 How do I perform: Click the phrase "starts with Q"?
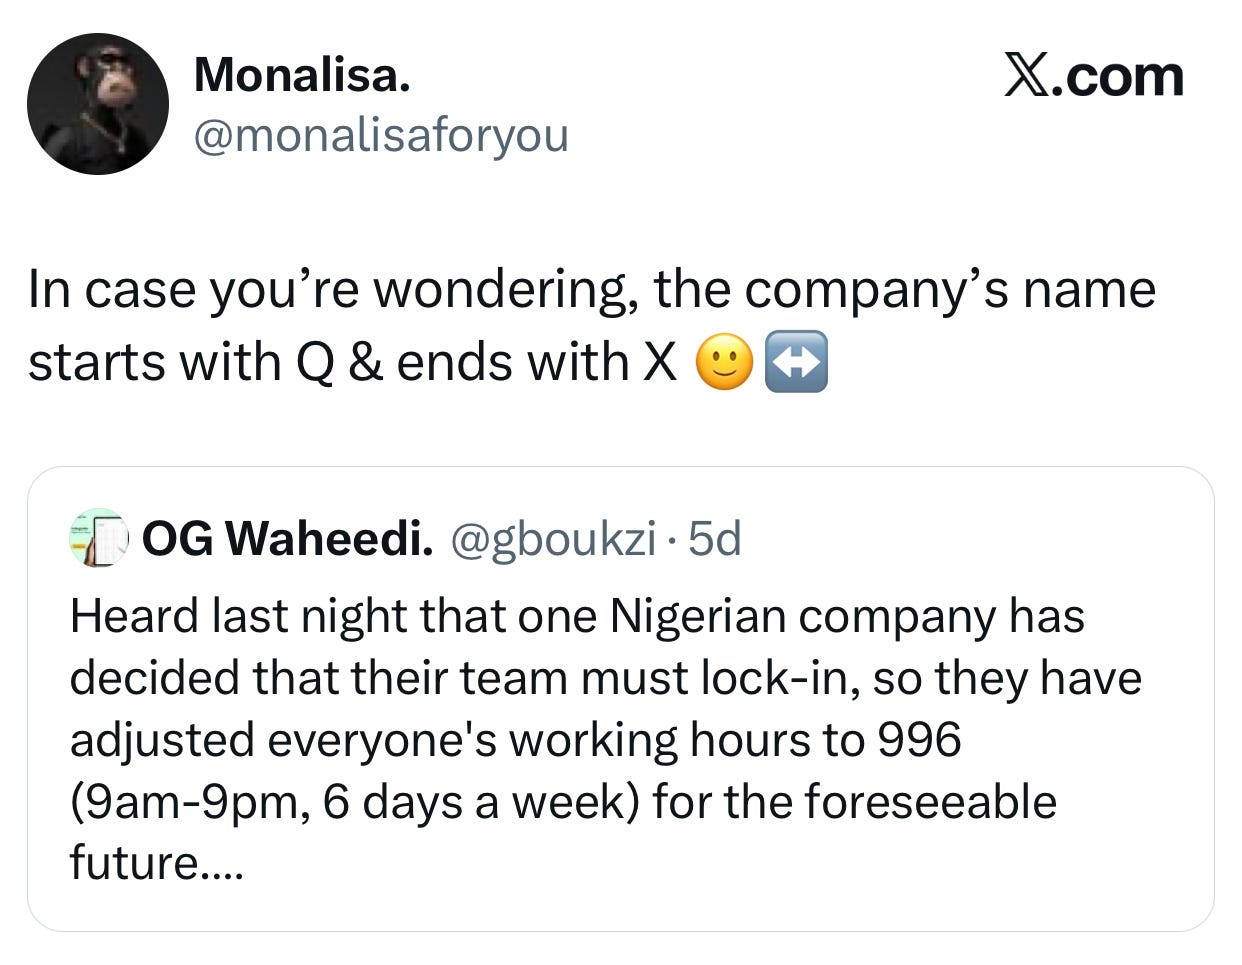[x=174, y=362]
